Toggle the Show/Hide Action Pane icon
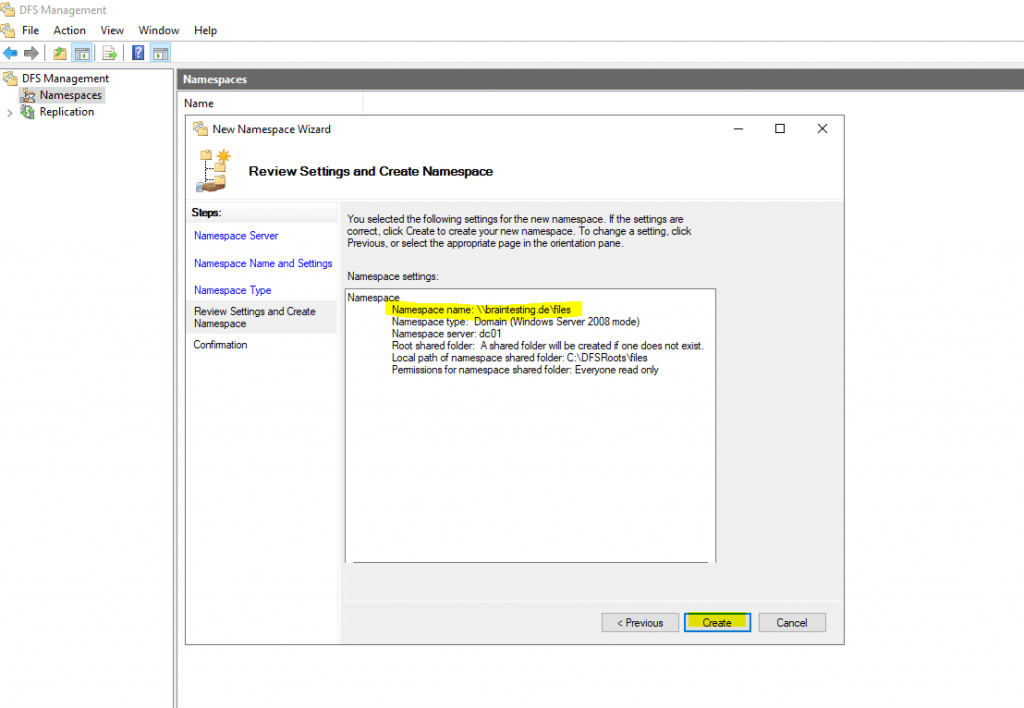Viewport: 1024px width, 708px height. pos(161,53)
